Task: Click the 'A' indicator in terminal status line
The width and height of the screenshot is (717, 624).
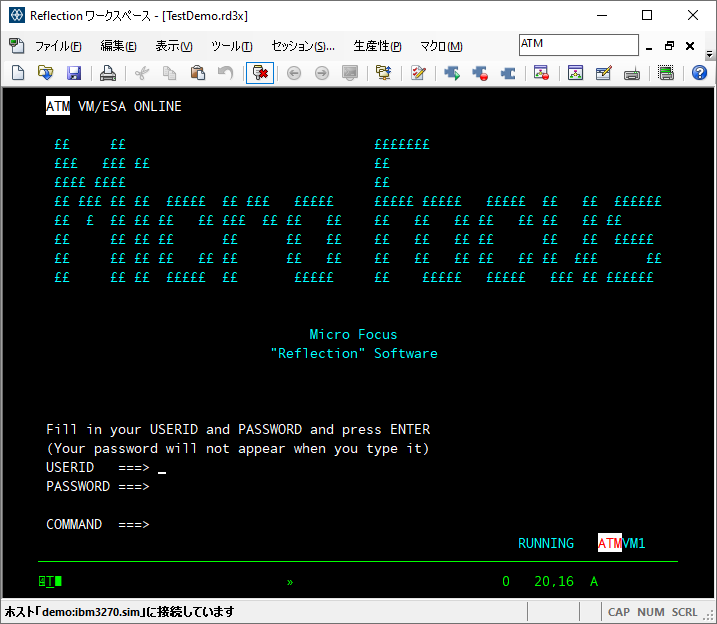Action: [x=594, y=581]
